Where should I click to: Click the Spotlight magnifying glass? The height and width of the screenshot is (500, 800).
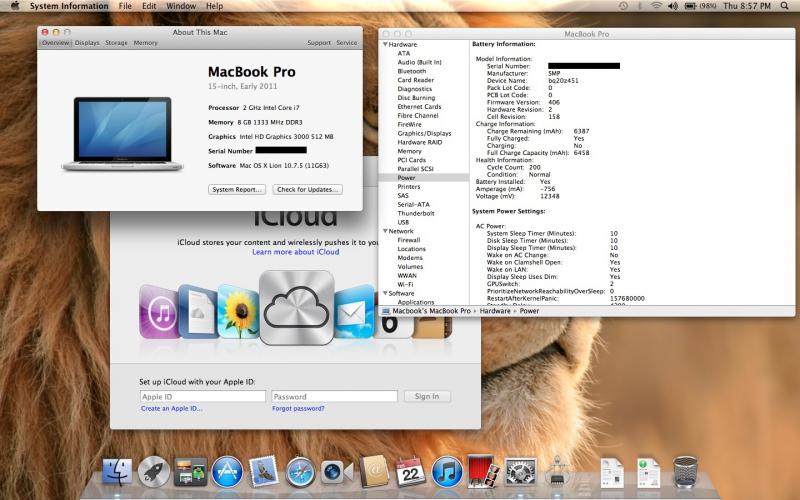[784, 6]
